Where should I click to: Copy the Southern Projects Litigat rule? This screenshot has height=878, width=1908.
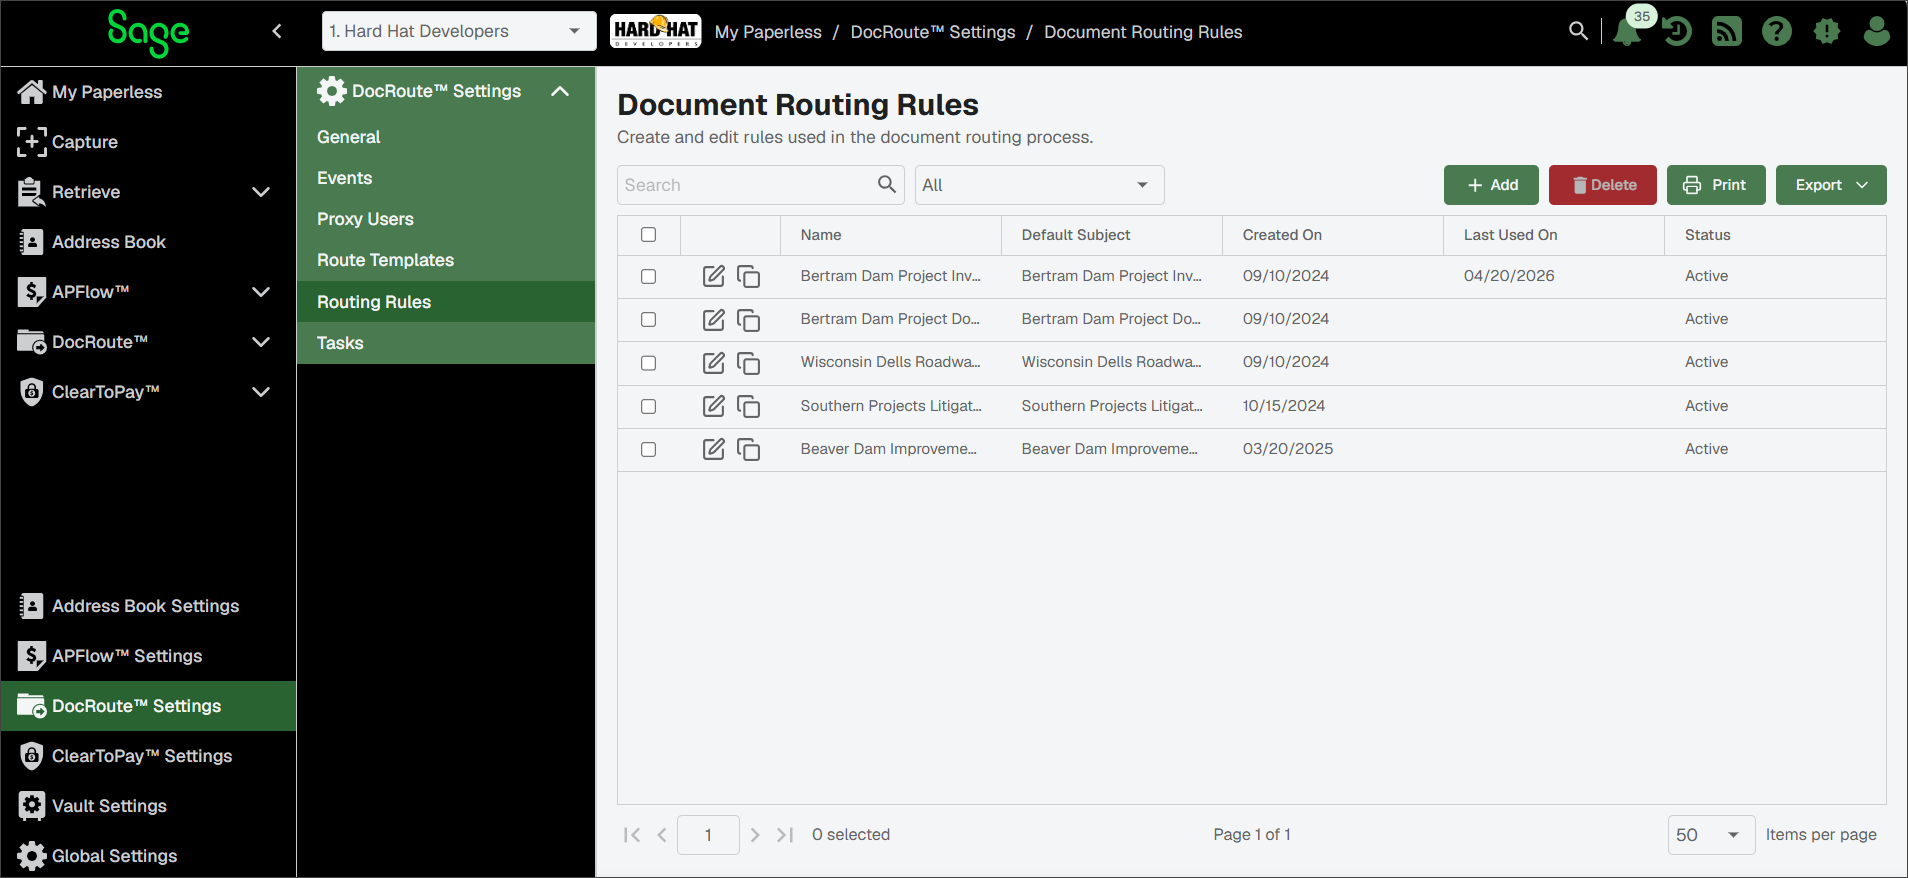[748, 406]
